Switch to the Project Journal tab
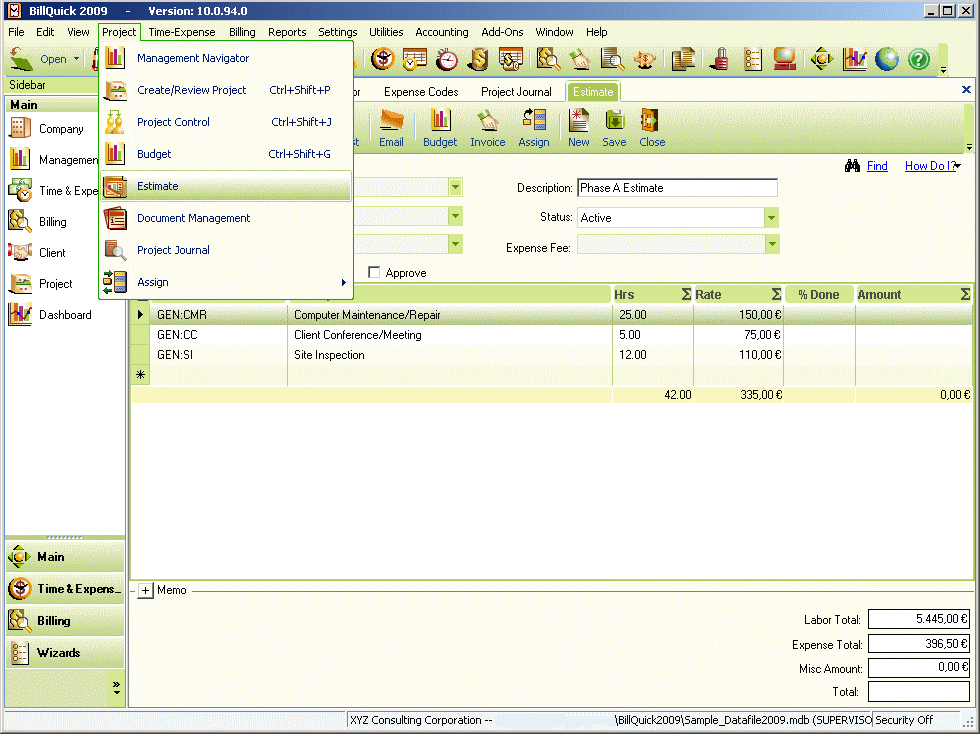The height and width of the screenshot is (734, 980). coord(516,92)
